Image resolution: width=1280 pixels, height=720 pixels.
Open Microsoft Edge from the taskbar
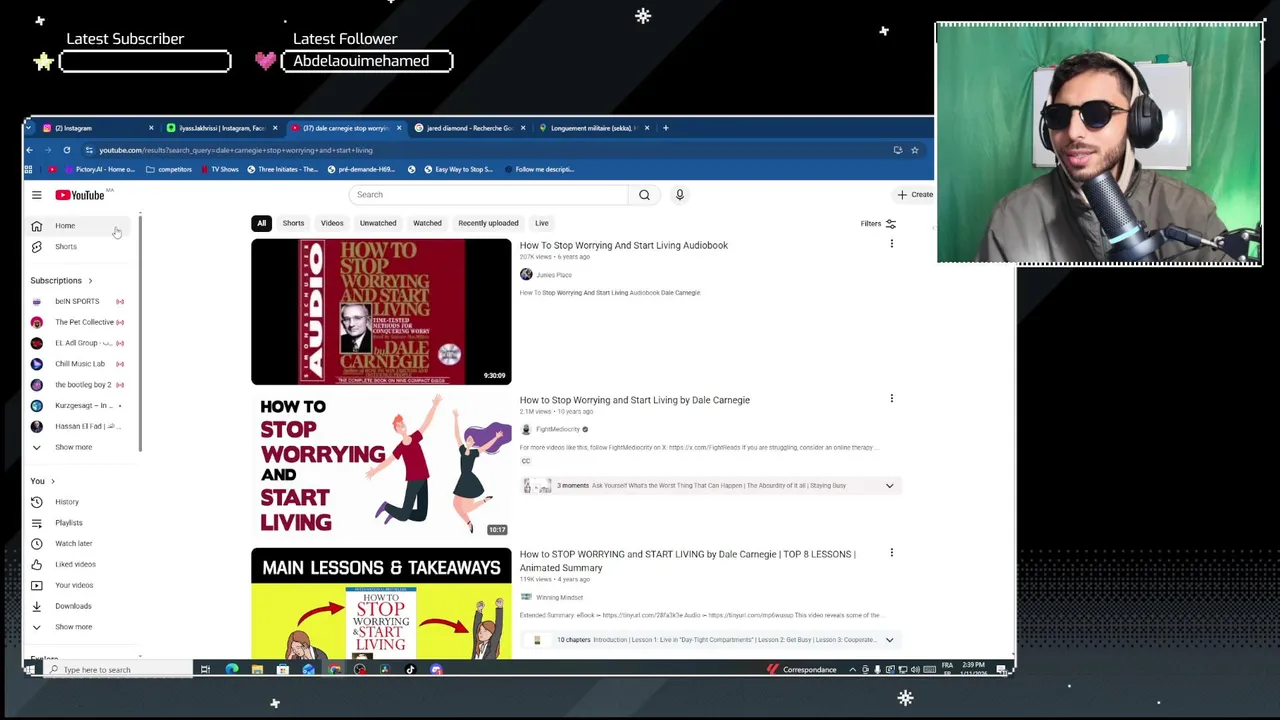pyautogui.click(x=232, y=670)
